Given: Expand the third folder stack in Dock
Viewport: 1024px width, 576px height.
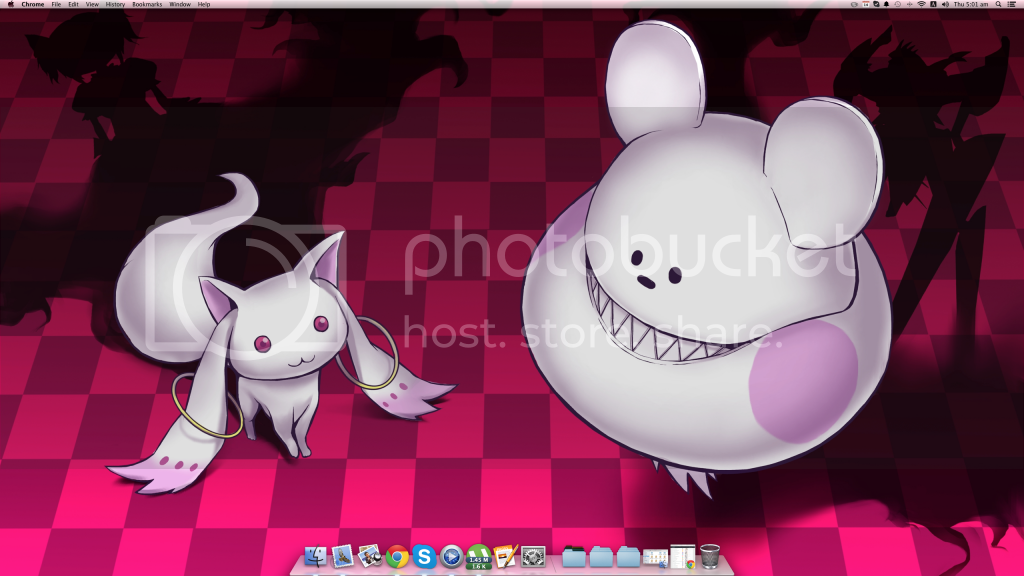Looking at the screenshot, I should [628, 556].
